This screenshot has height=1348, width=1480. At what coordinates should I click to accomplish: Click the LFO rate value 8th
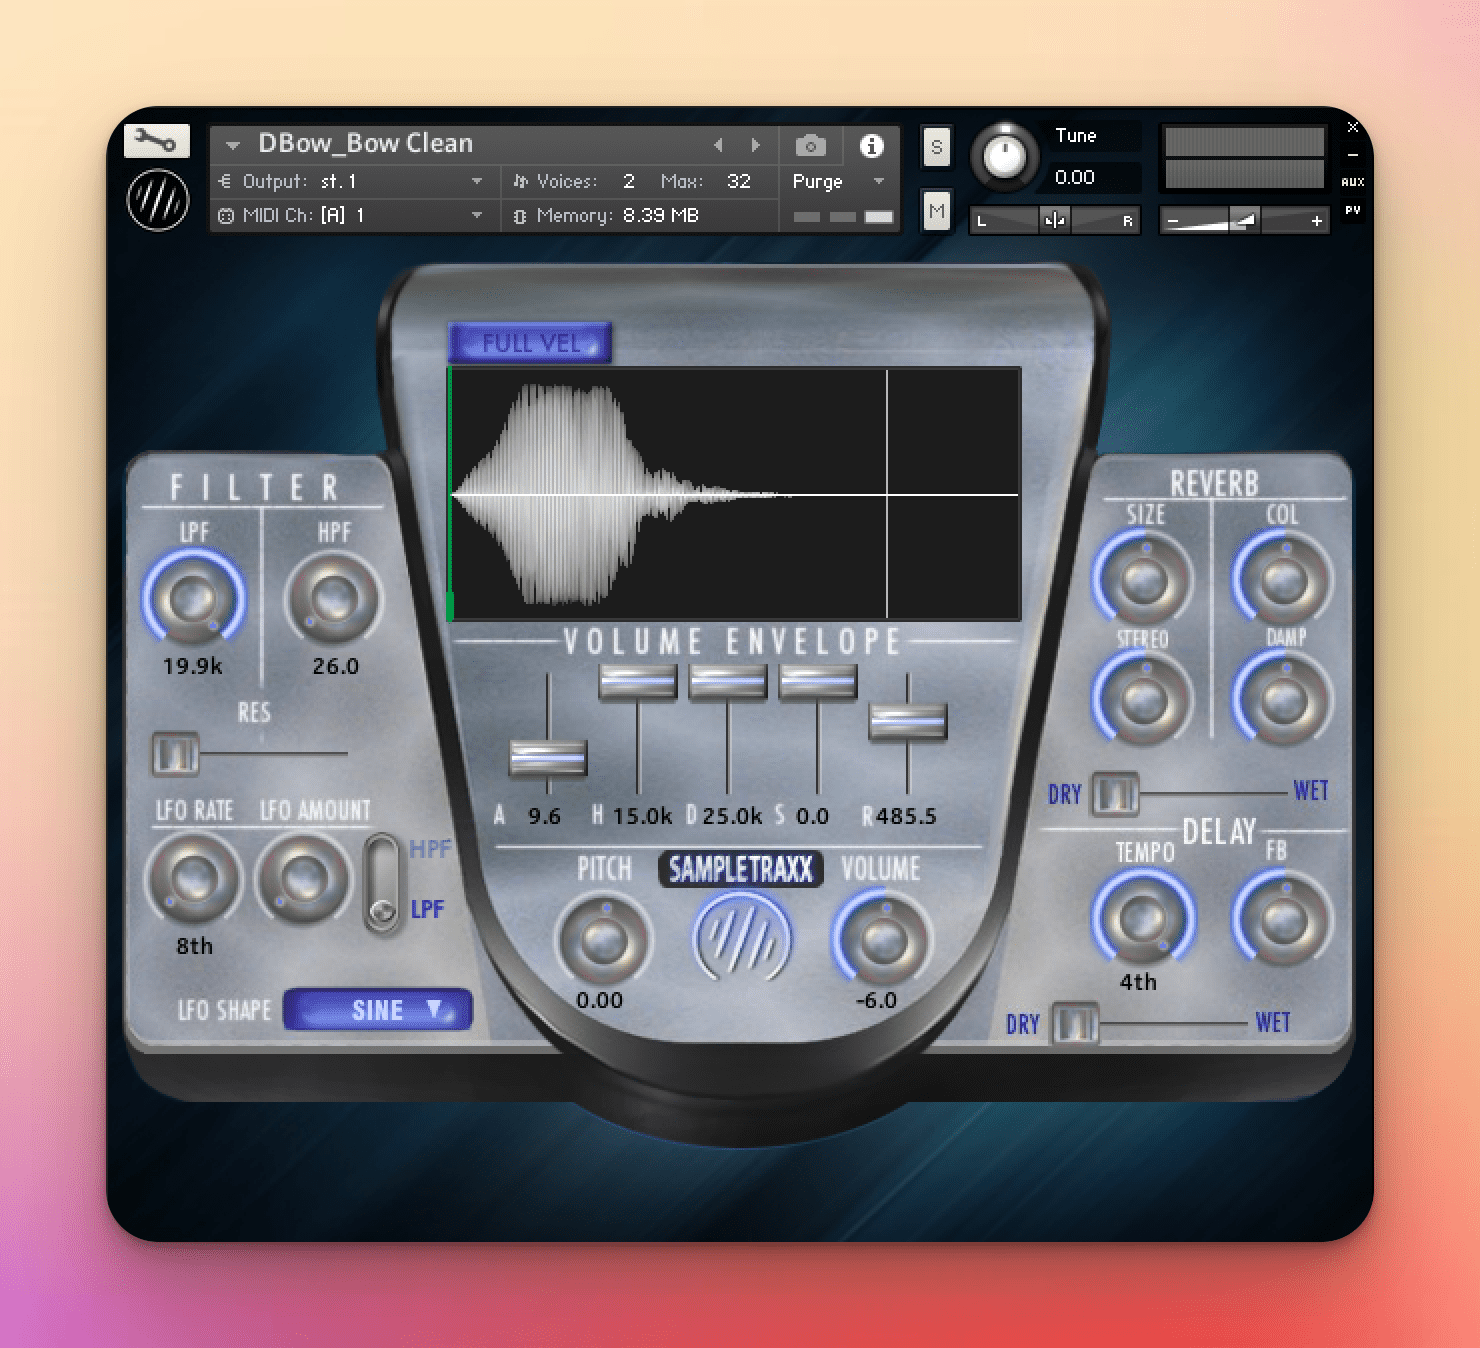pyautogui.click(x=194, y=946)
